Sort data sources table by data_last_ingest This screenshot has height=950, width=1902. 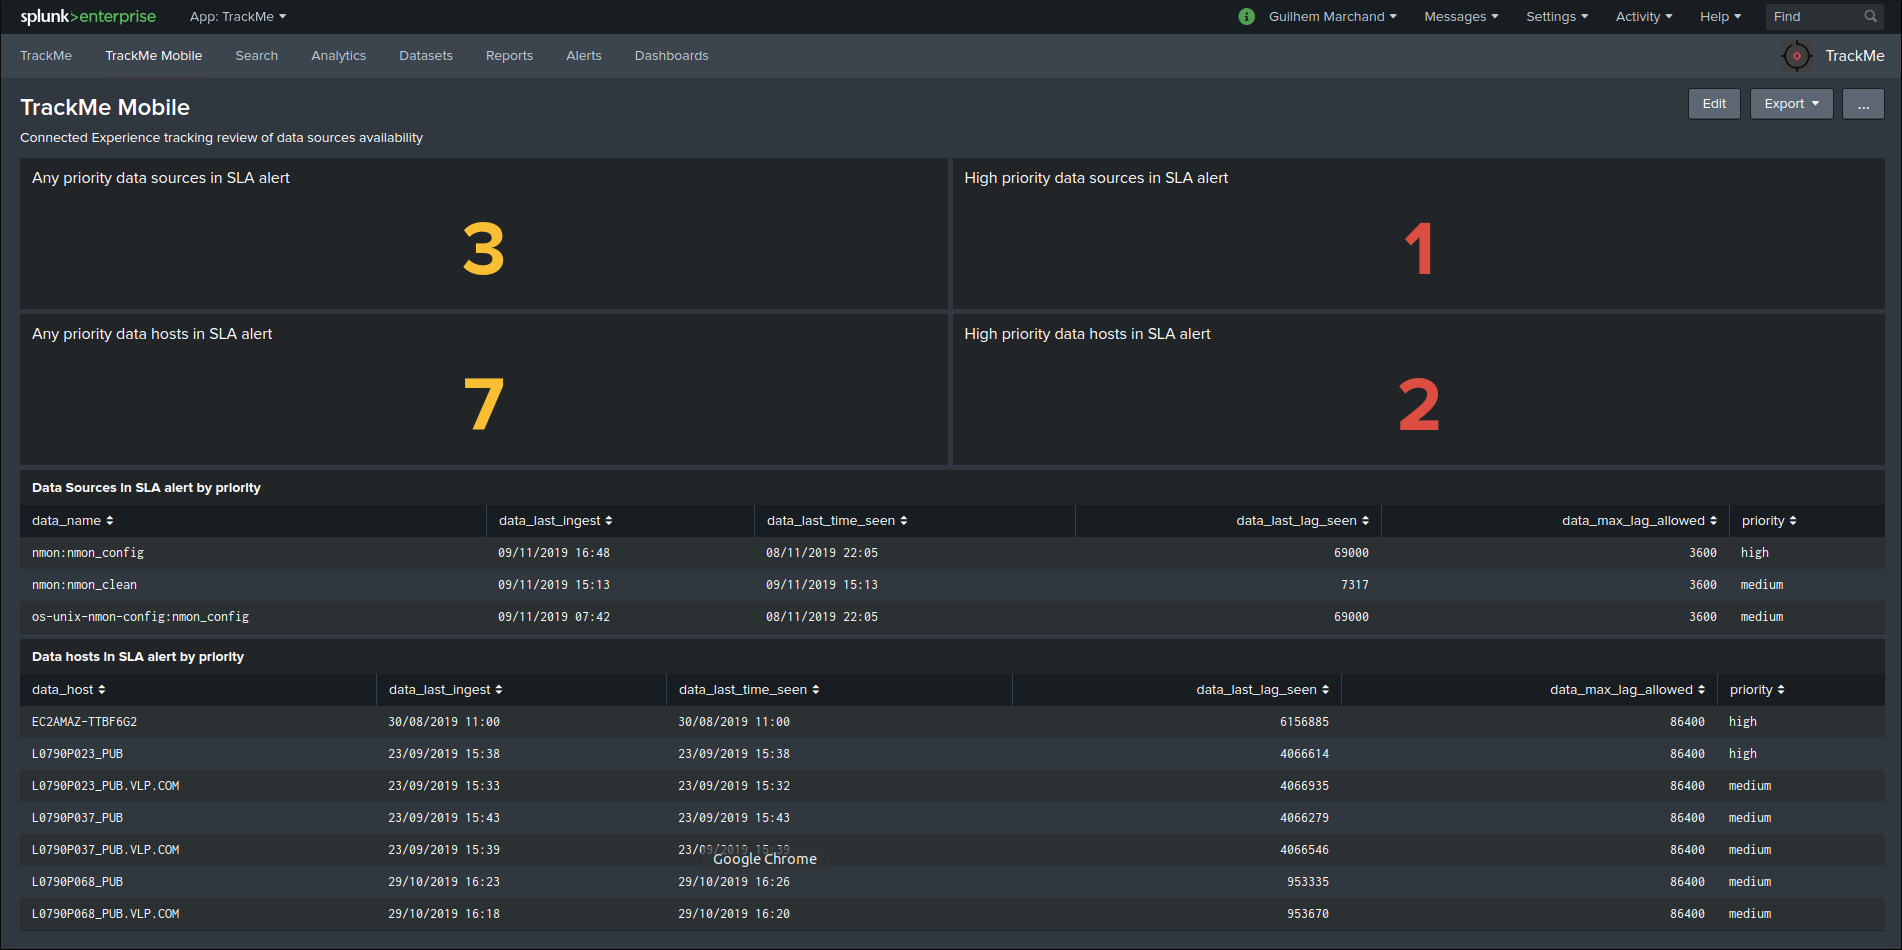coord(556,521)
